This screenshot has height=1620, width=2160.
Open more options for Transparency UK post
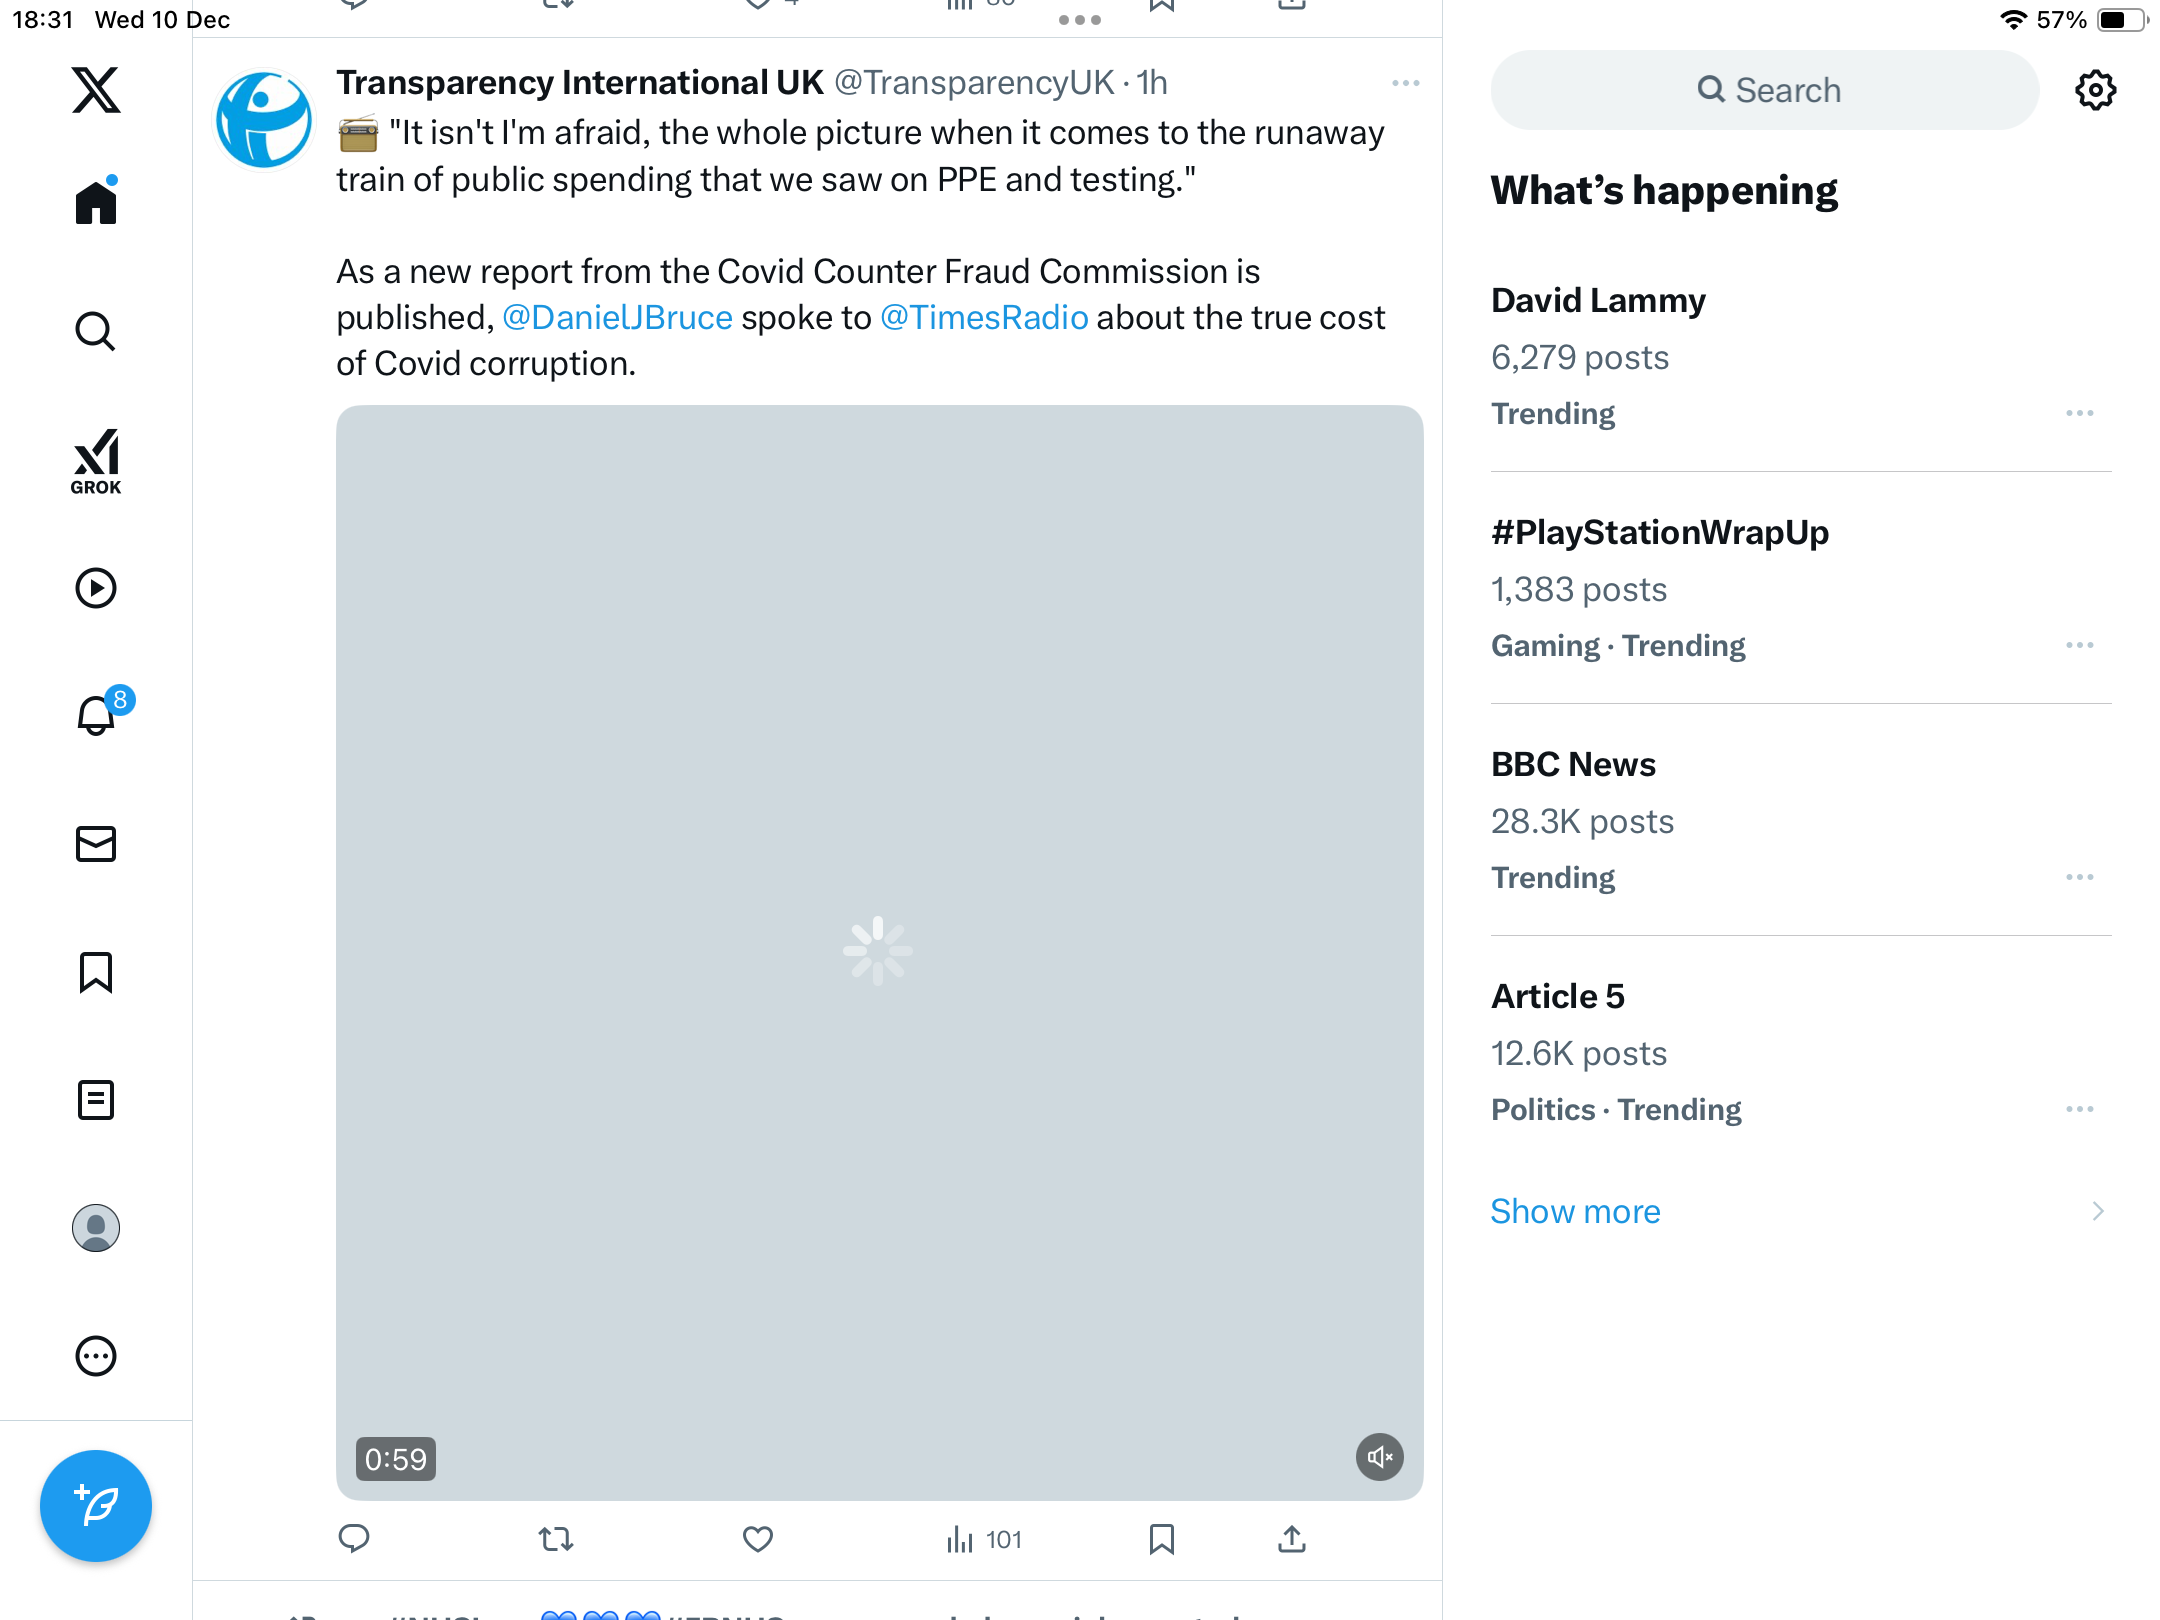point(1405,83)
